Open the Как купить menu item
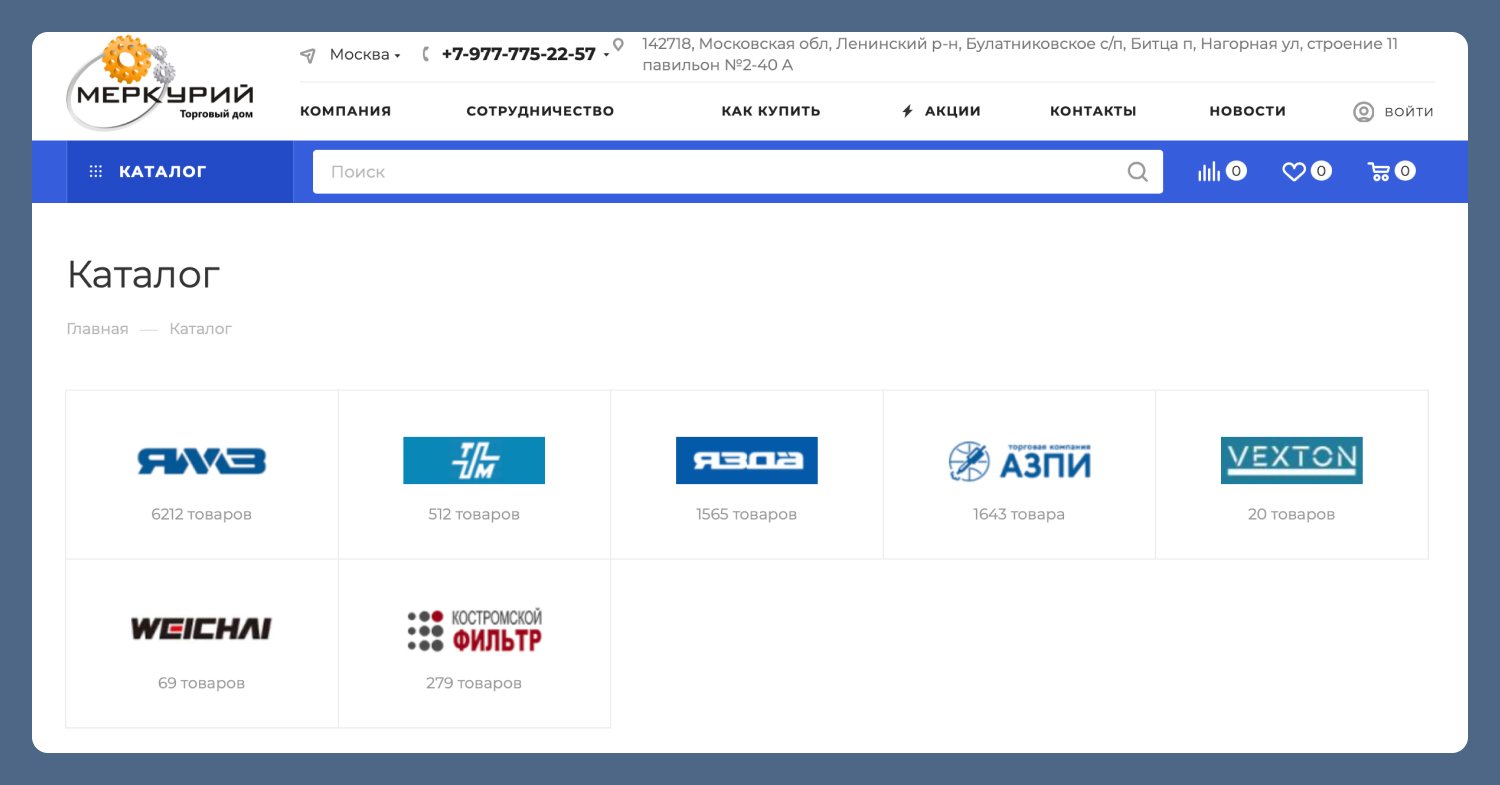 coord(771,111)
